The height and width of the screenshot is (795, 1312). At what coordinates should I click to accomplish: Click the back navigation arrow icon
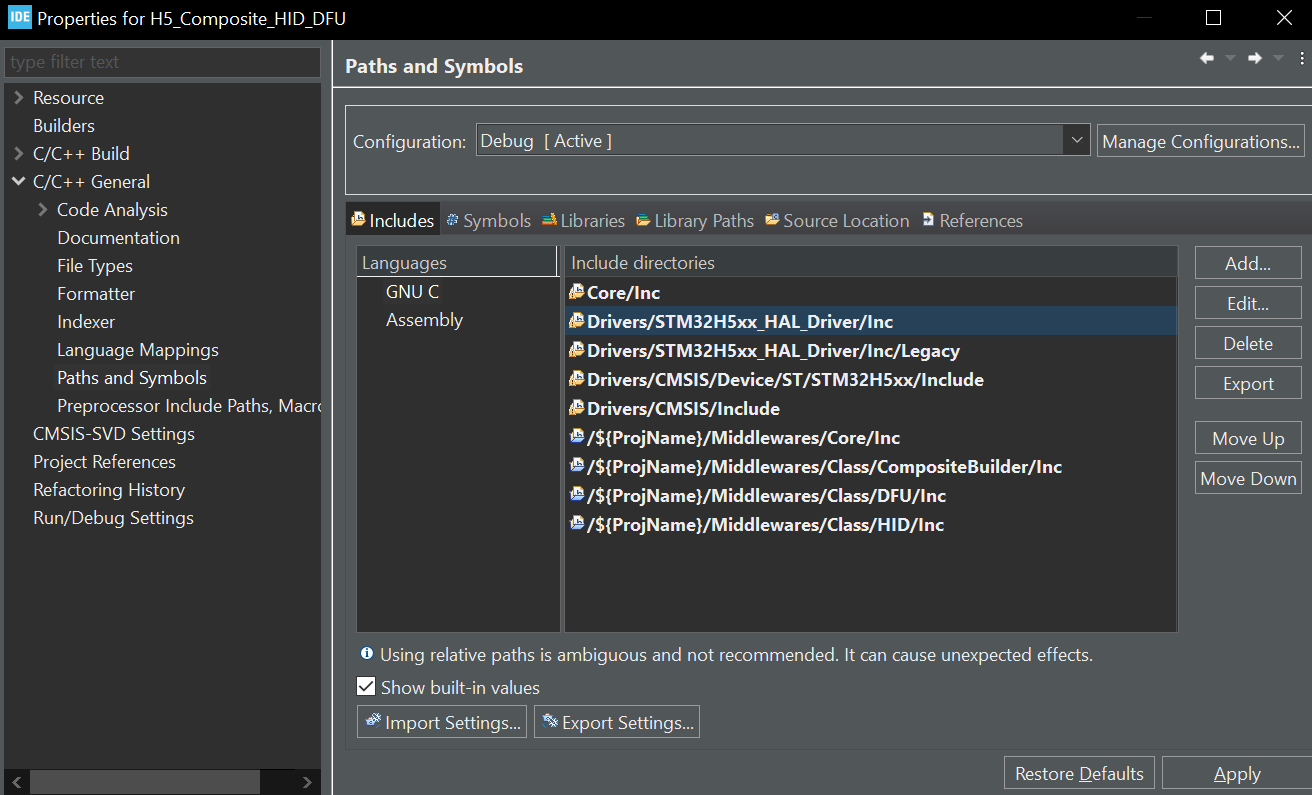click(x=1207, y=58)
